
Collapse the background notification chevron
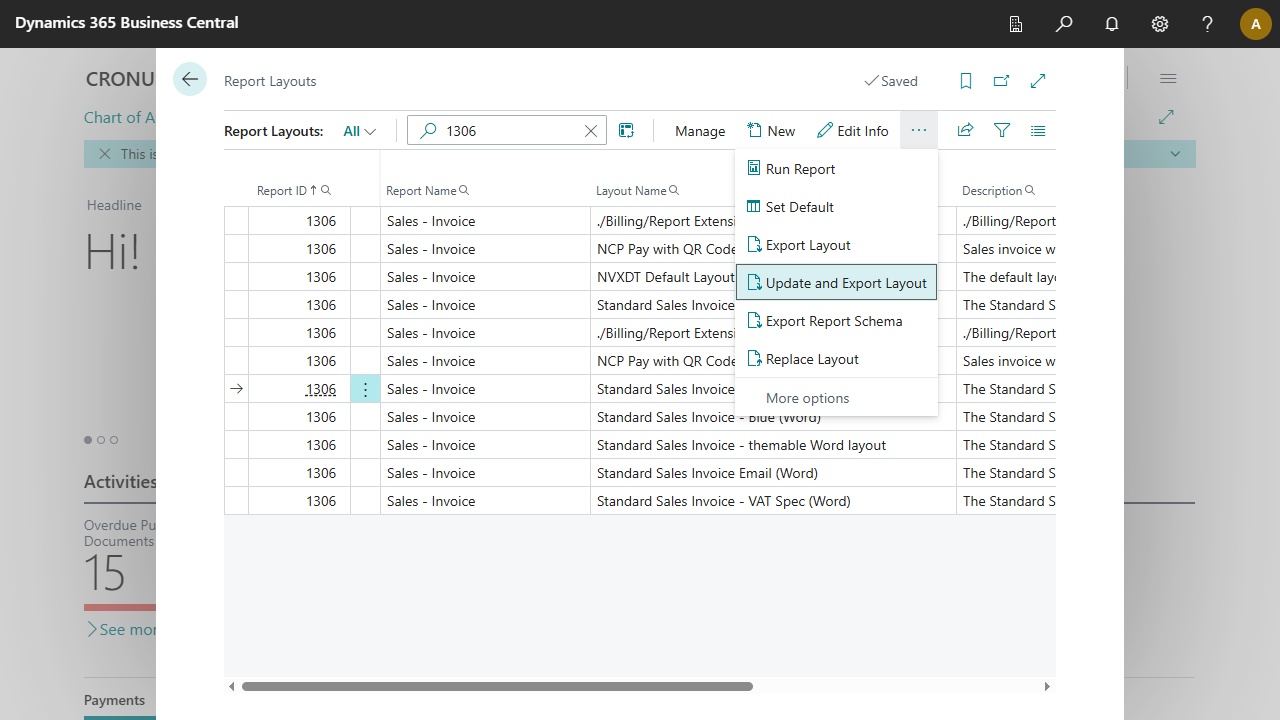click(x=1176, y=154)
